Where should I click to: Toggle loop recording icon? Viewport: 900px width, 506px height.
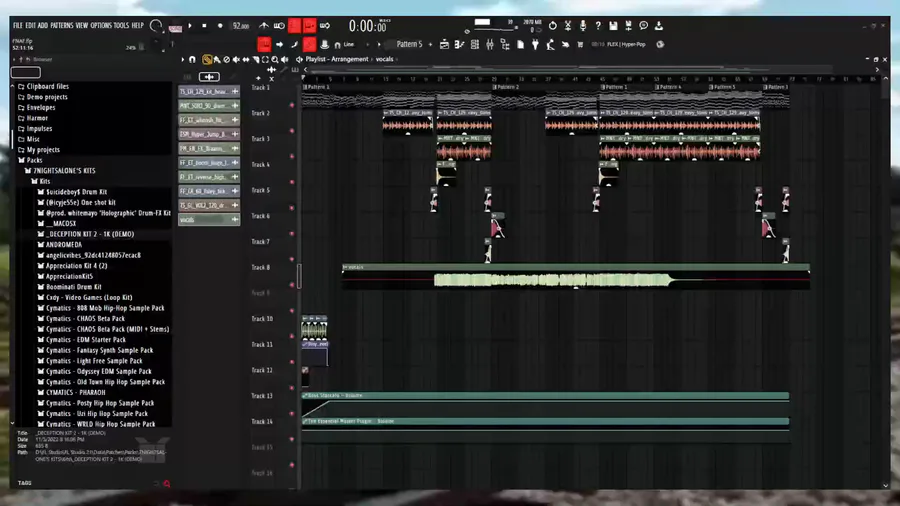(325, 26)
